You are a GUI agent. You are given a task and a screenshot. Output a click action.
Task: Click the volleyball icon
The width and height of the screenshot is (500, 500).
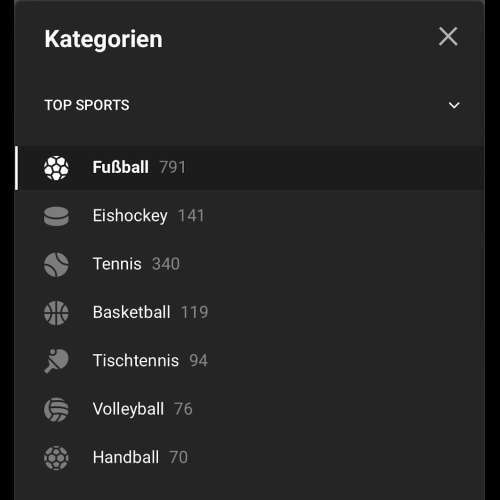pos(56,410)
